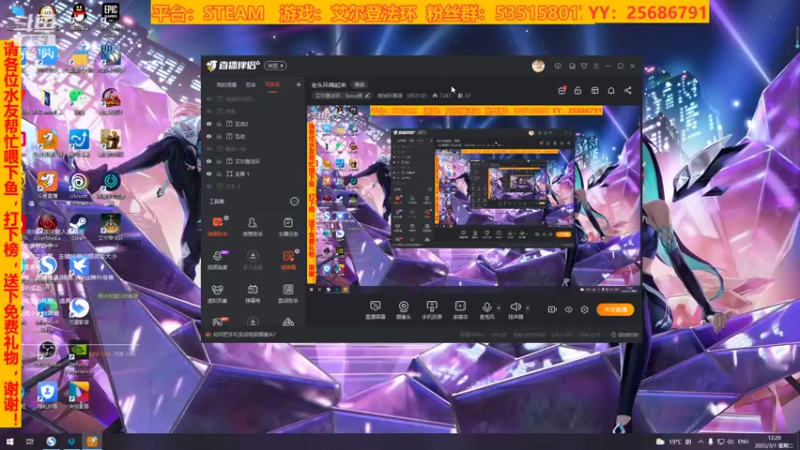
Task: Expand the speaker options arrow
Action: [527, 308]
